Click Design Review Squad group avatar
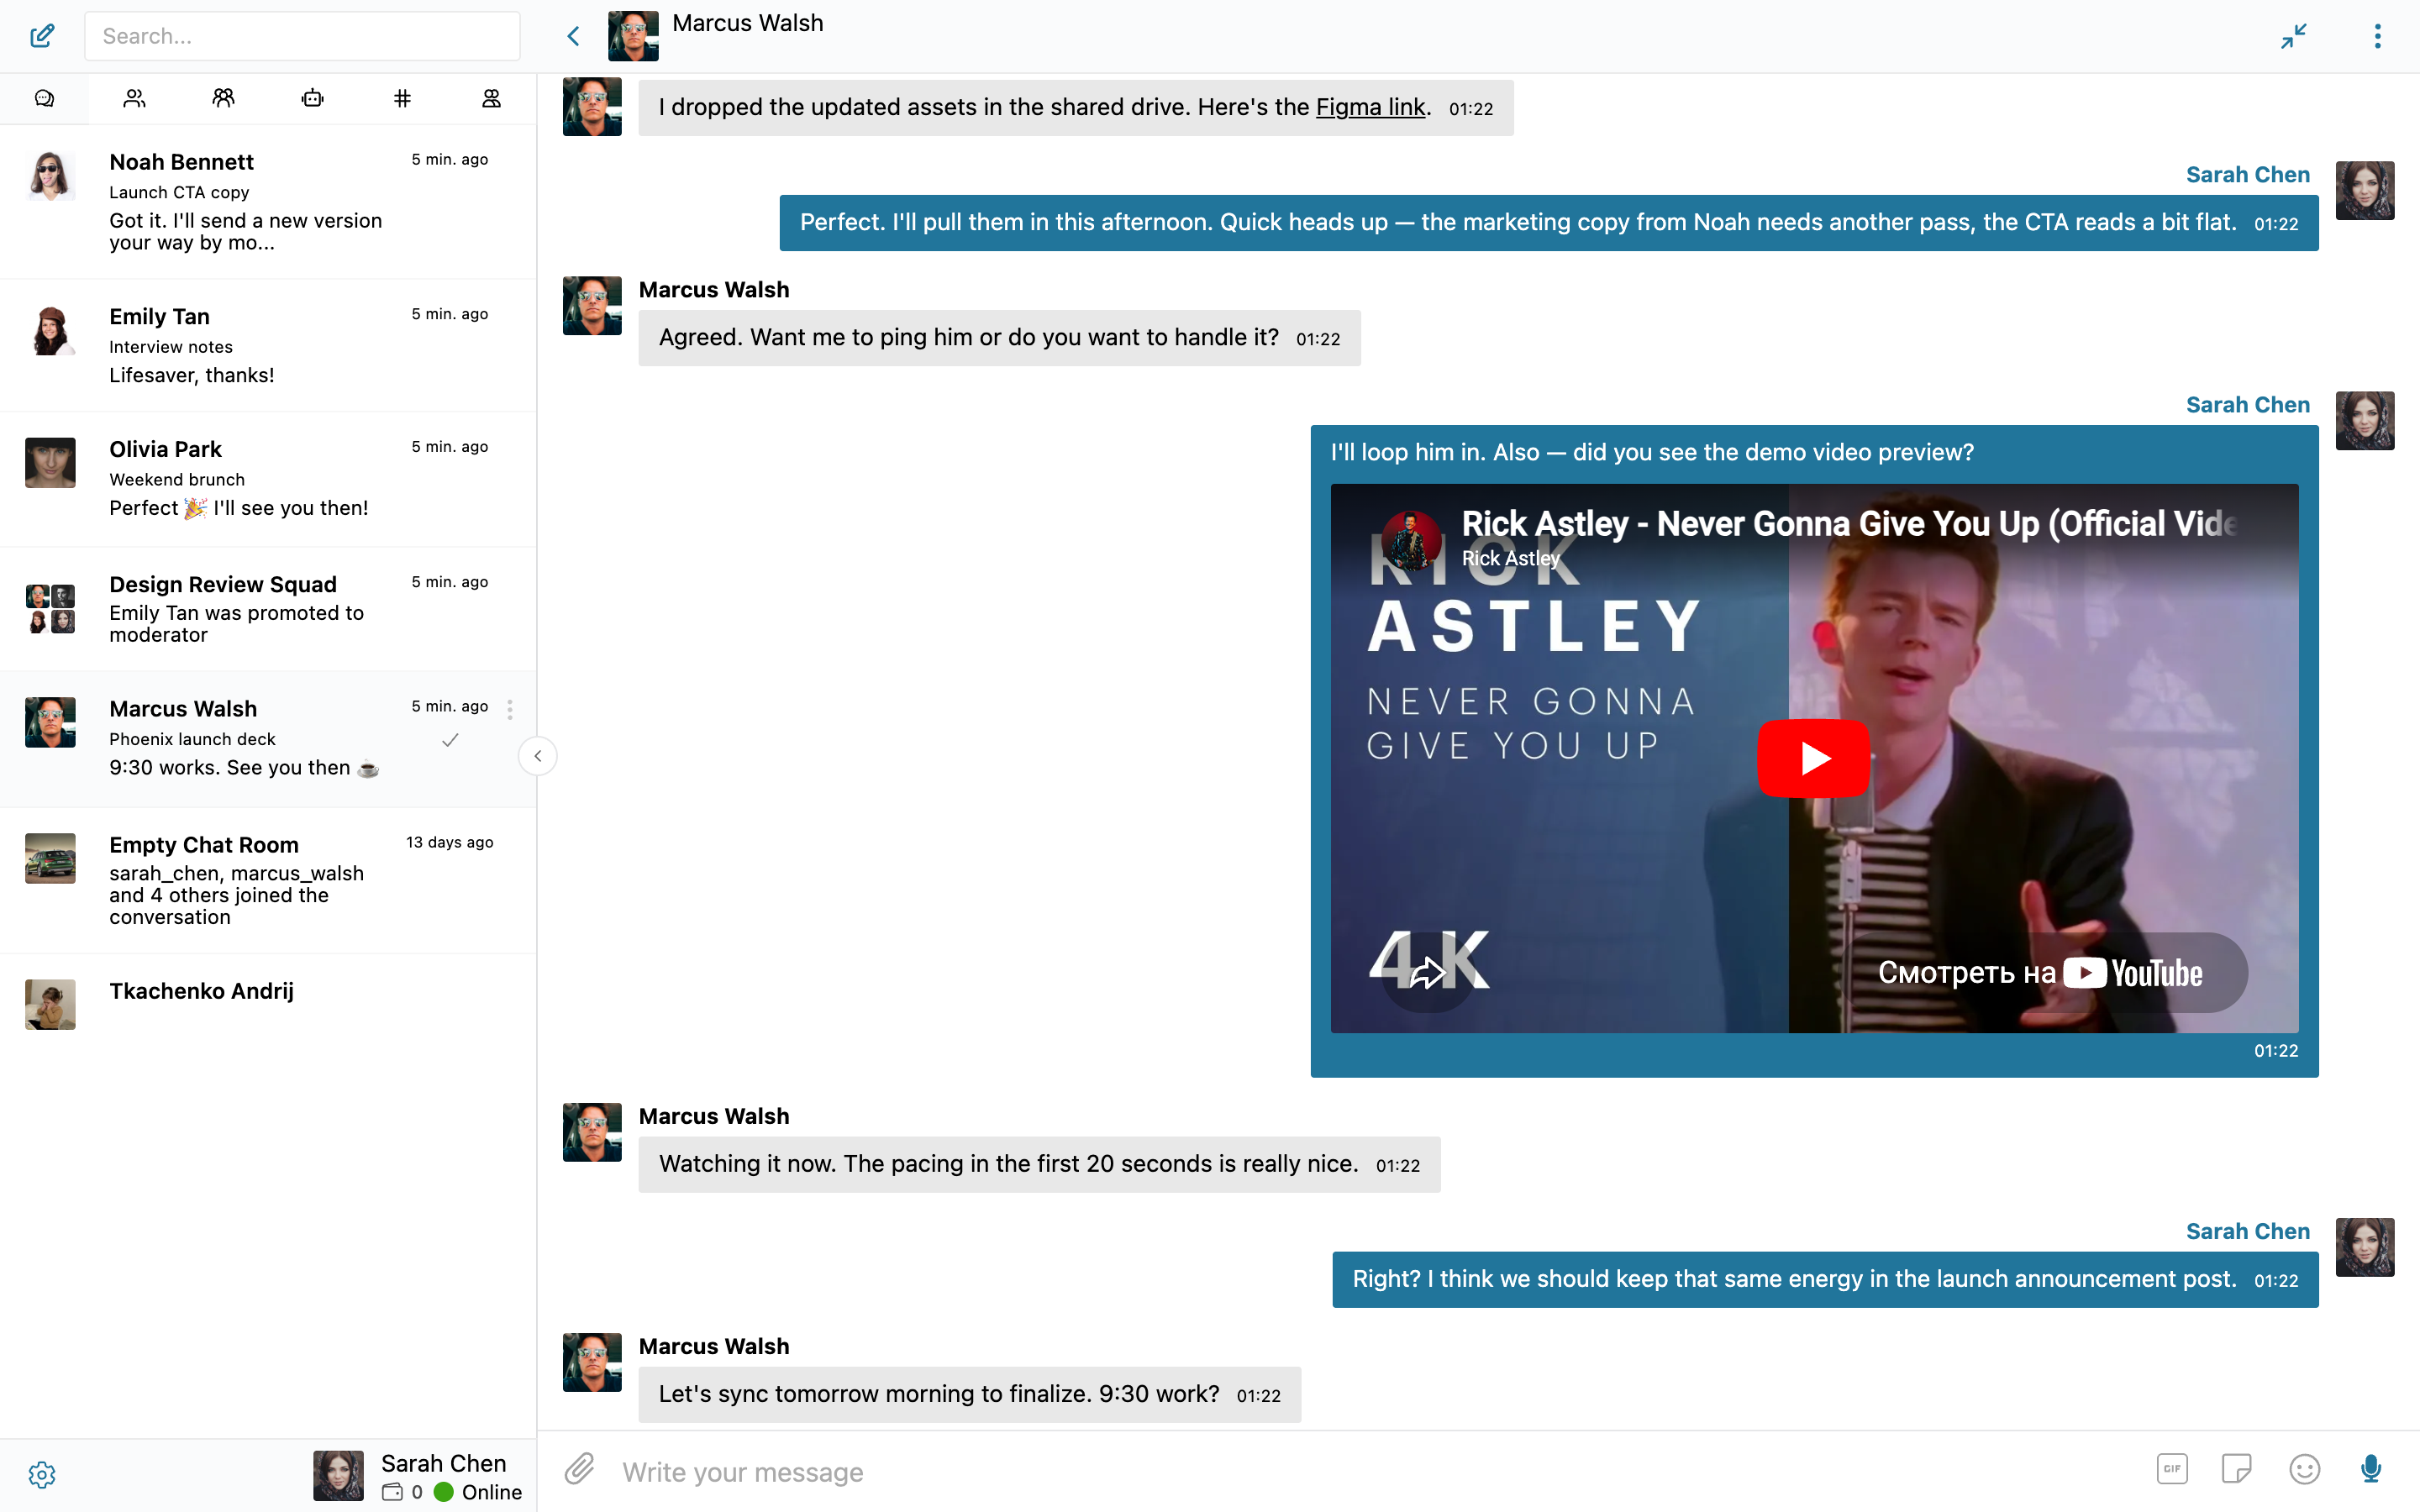The image size is (2420, 1512). click(50, 609)
